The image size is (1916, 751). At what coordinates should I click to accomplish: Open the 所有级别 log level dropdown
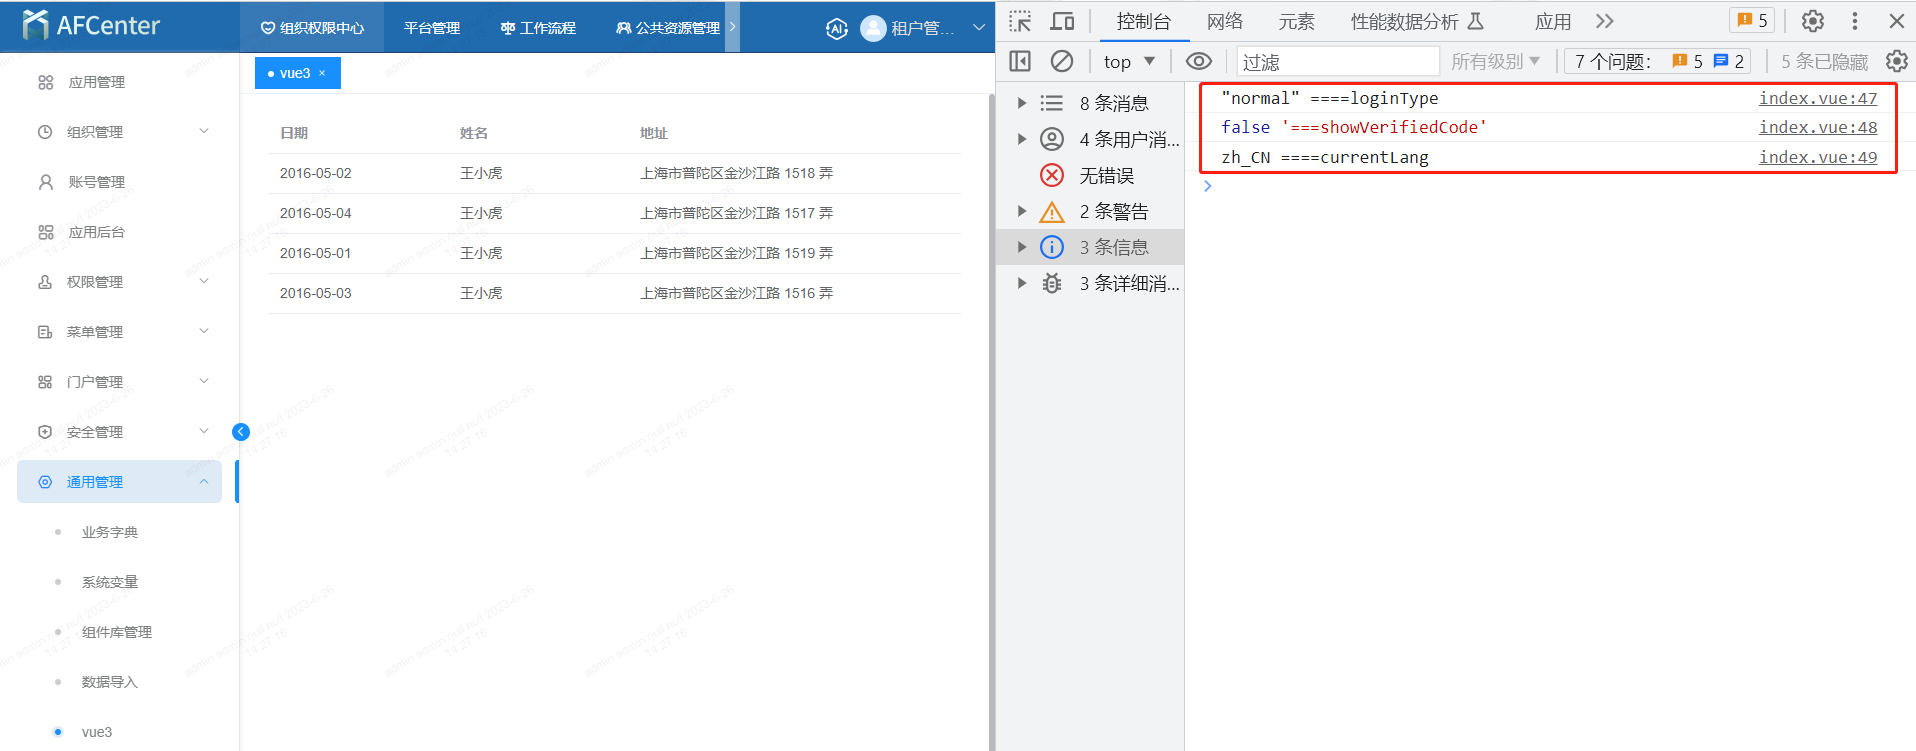click(1495, 62)
